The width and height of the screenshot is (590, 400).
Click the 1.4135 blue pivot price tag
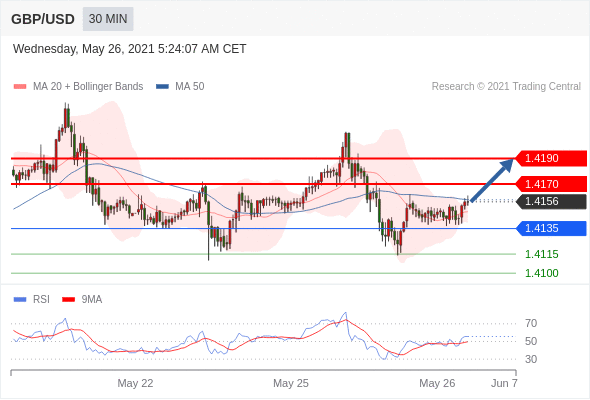[550, 228]
